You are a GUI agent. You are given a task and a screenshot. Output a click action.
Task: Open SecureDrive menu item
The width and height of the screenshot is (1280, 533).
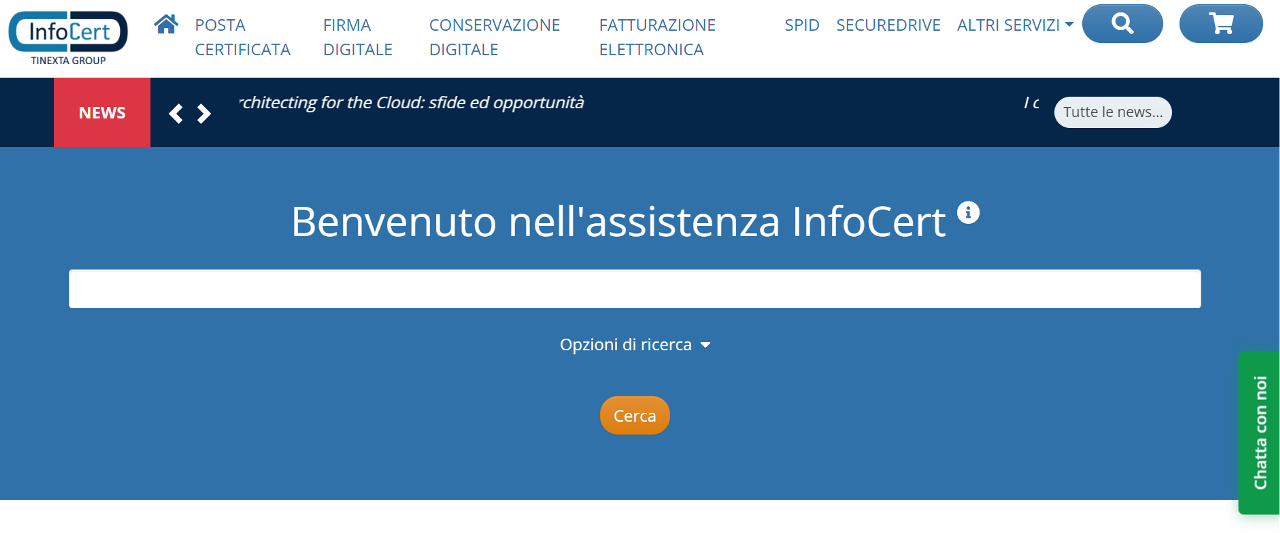[x=888, y=25]
